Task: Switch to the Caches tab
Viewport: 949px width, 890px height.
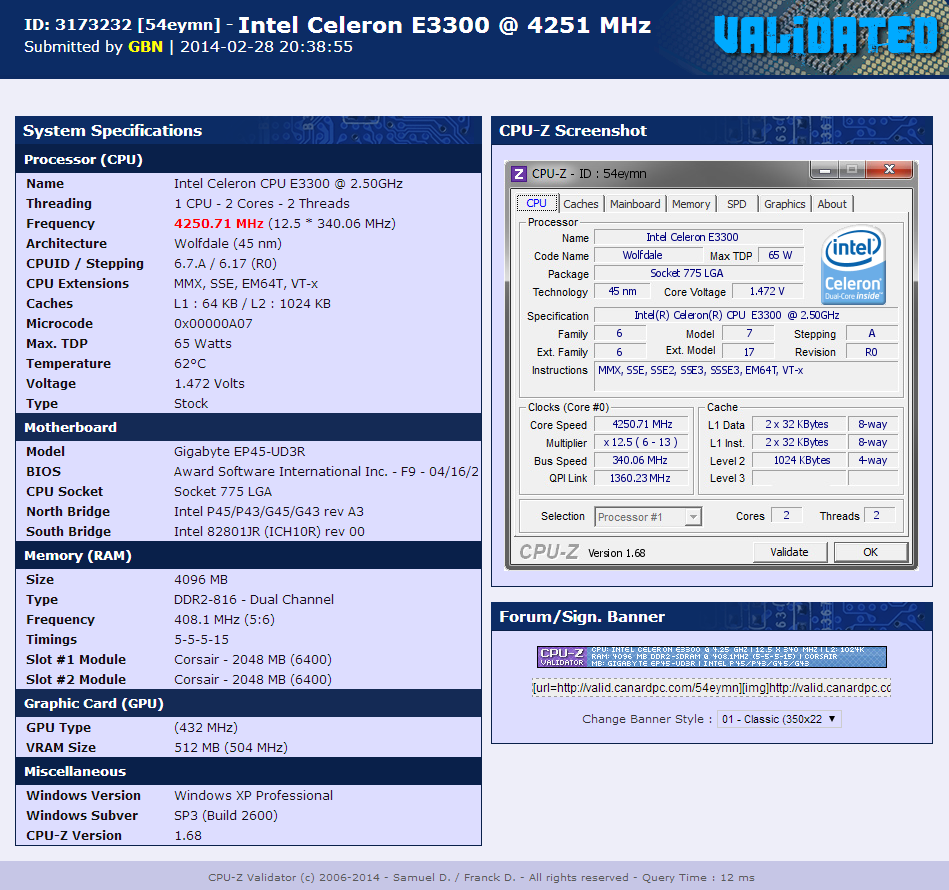Action: pyautogui.click(x=581, y=204)
